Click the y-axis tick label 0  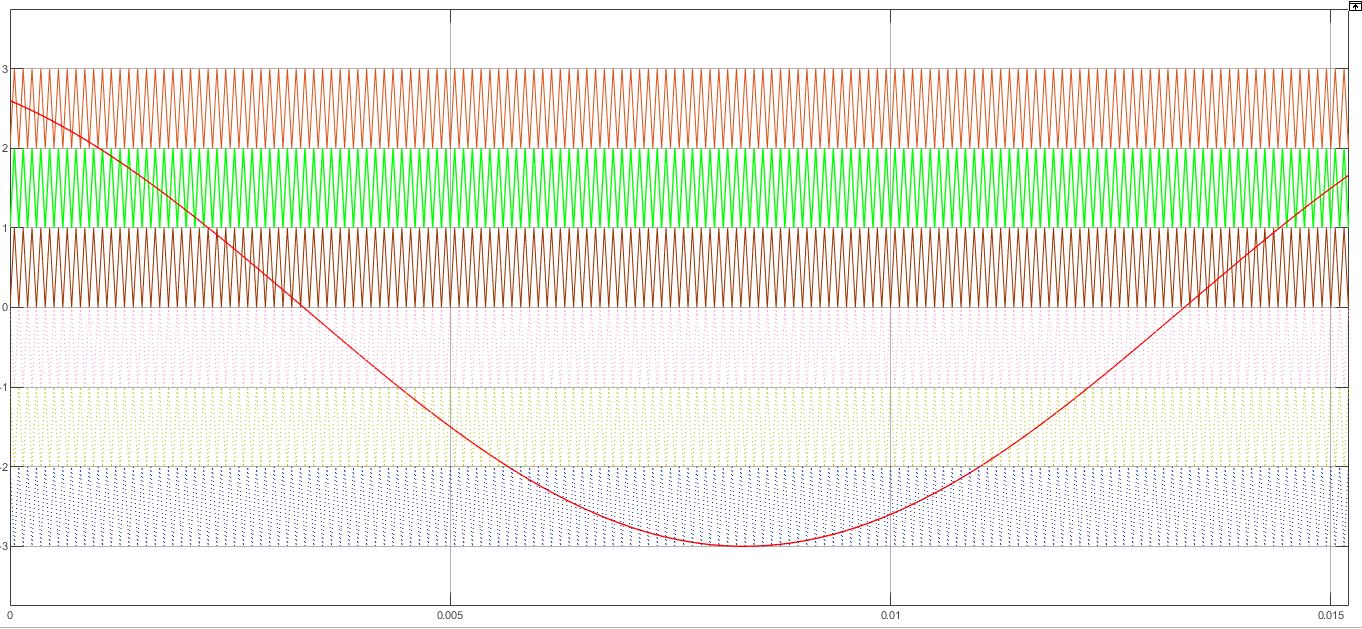tap(5, 307)
